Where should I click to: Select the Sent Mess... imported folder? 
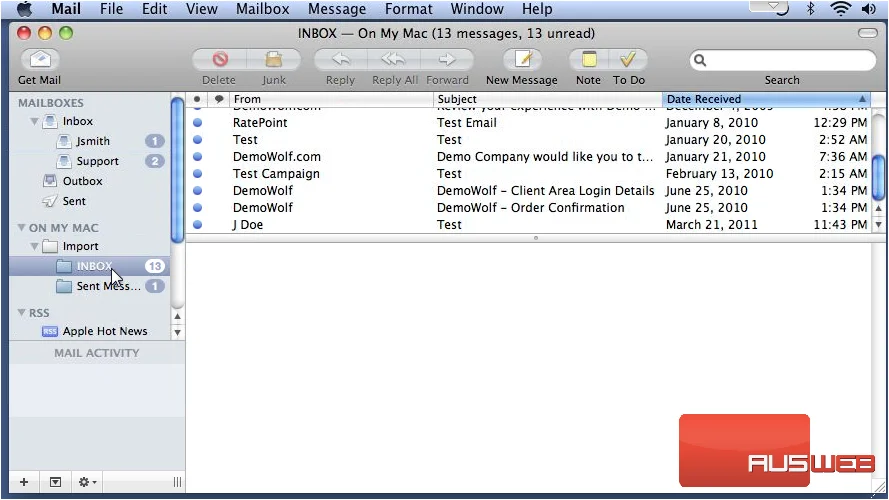coord(89,286)
